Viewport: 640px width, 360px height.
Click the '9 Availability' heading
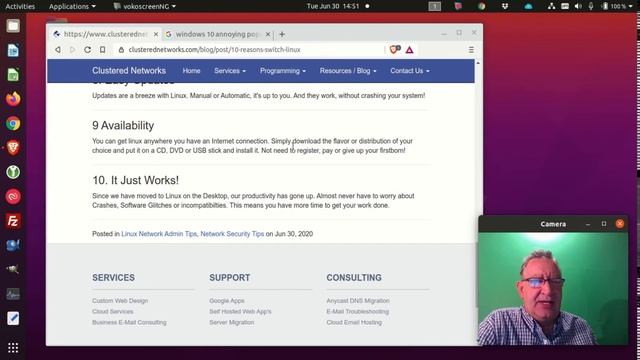[123, 126]
